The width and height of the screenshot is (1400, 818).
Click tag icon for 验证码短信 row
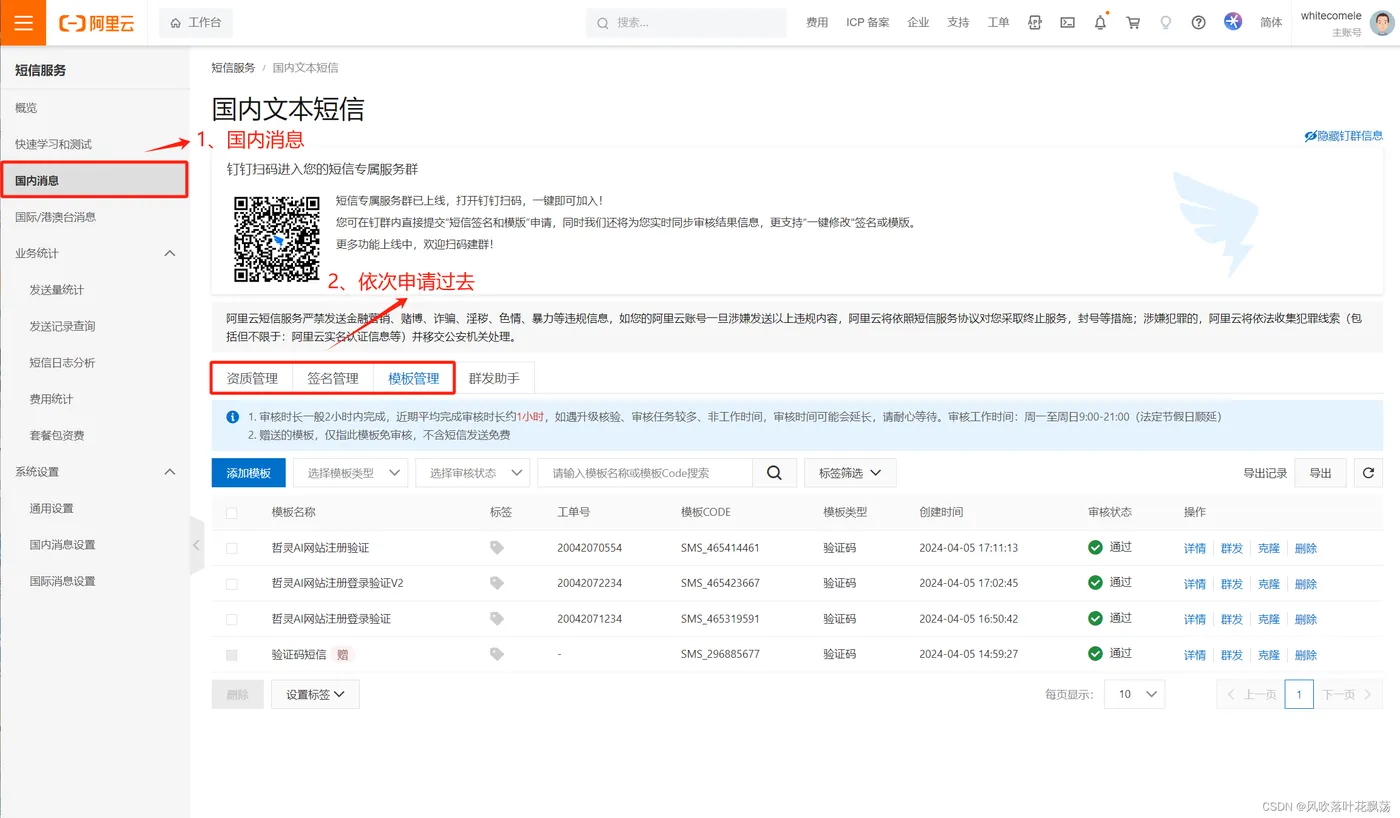497,654
